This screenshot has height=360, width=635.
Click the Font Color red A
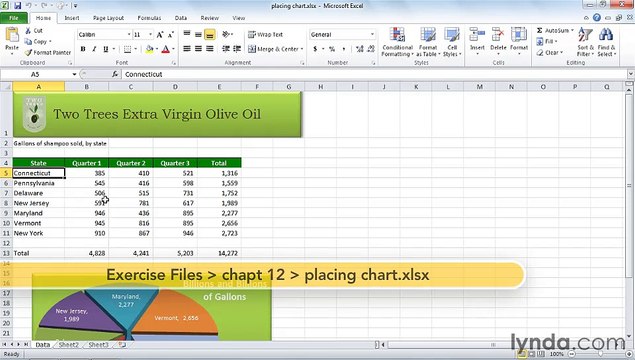pyautogui.click(x=166, y=49)
